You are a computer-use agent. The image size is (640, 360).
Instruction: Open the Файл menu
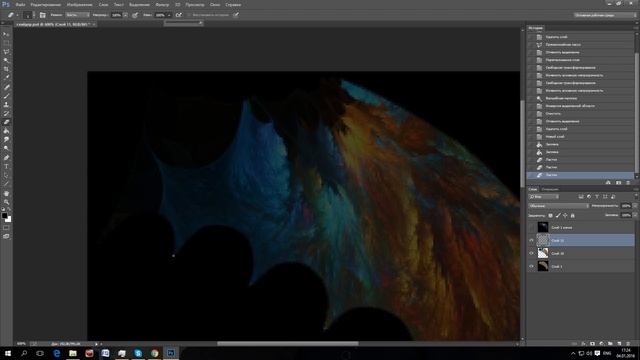click(20, 4)
